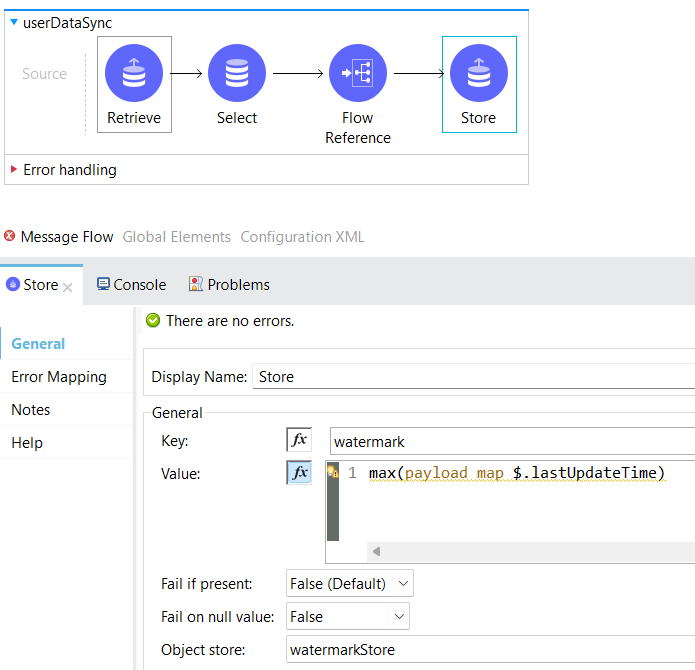The width and height of the screenshot is (695, 670).
Task: Select the Store properties tab
Action: coord(40,285)
